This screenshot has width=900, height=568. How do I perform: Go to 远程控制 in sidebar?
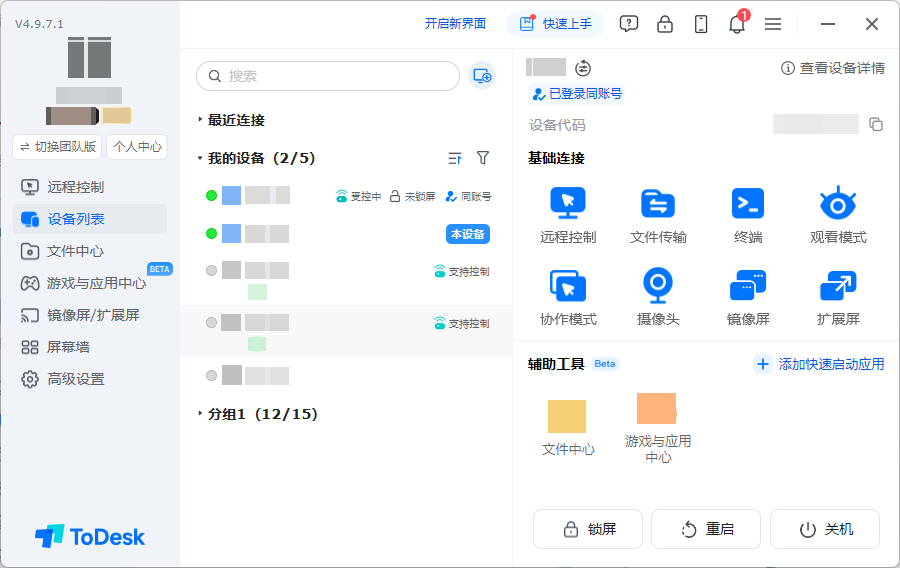(90, 187)
